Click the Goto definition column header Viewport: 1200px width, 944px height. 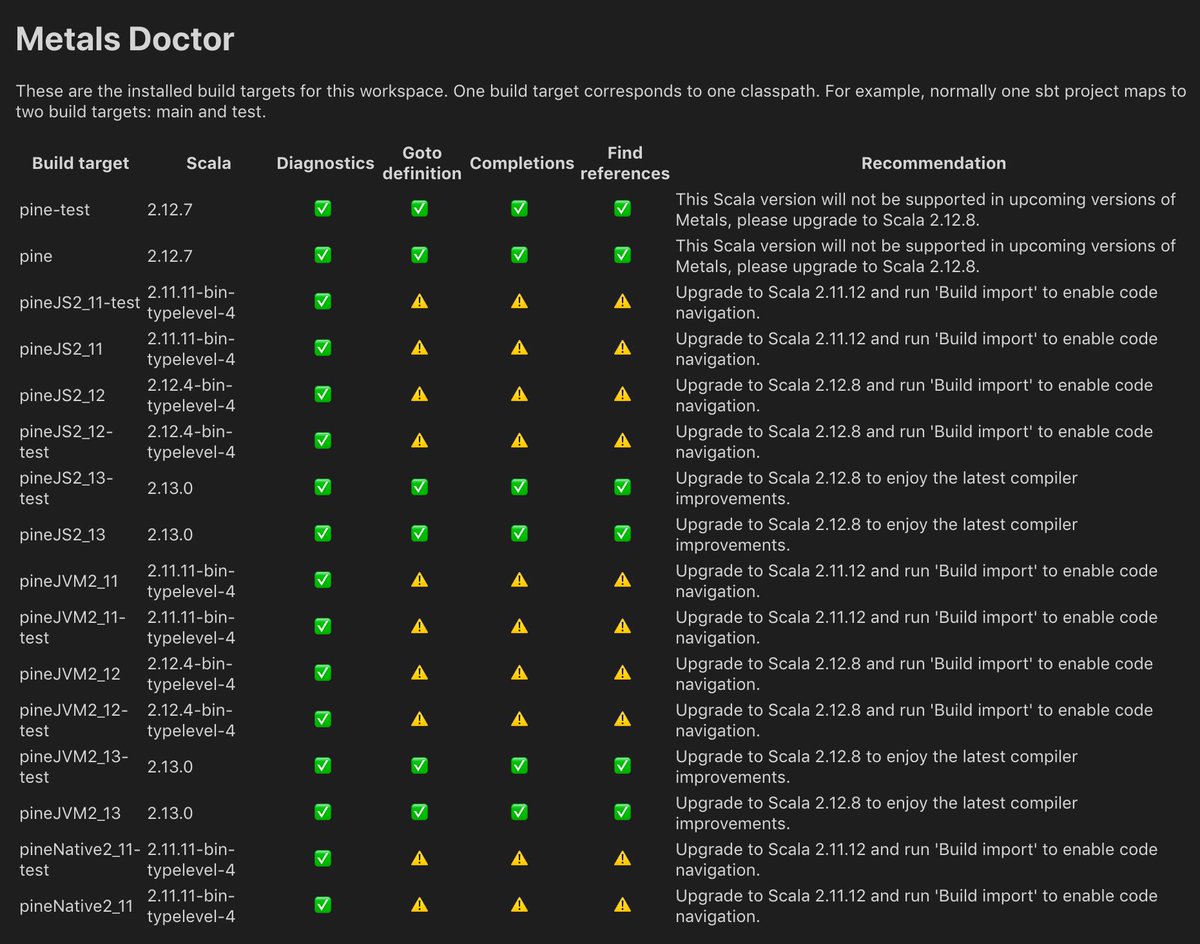tap(422, 163)
